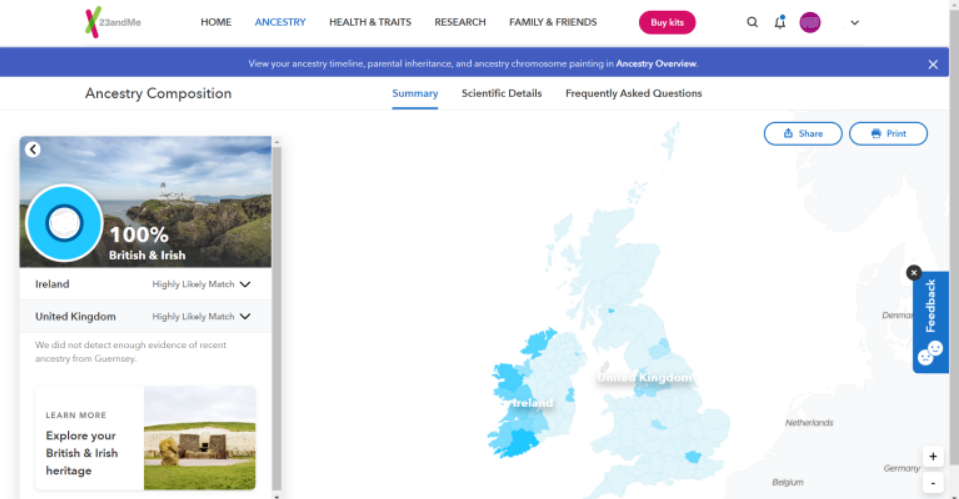Click the Ireland label on the map

(x=533, y=403)
